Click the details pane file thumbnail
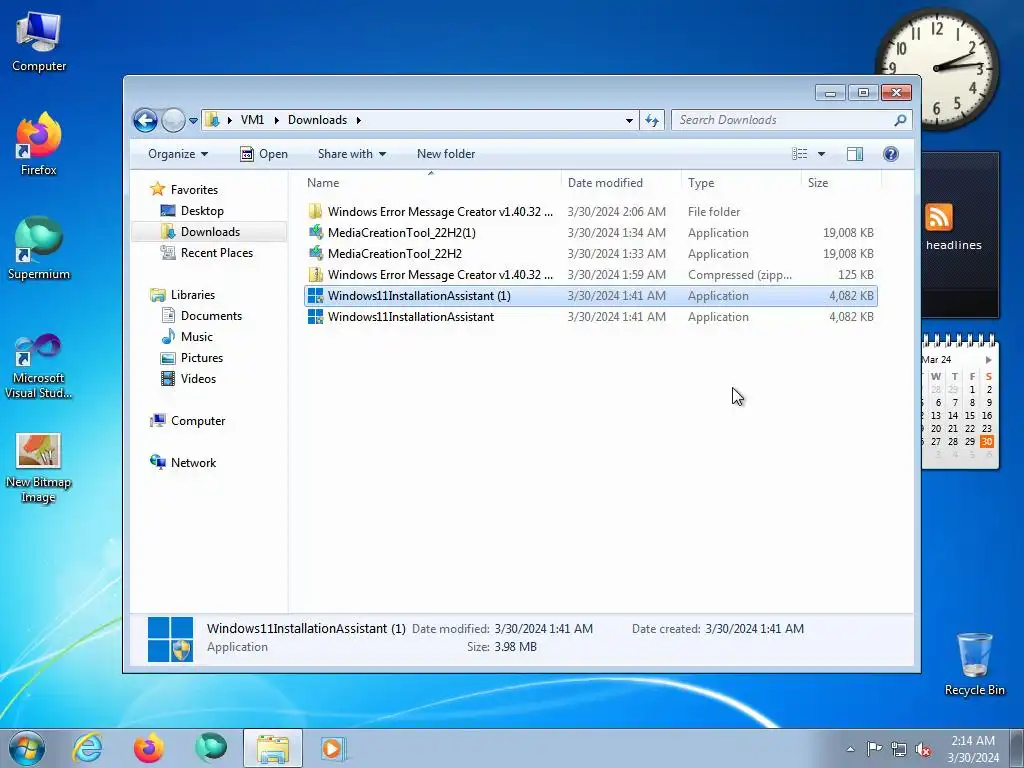Viewport: 1024px width, 768px height. tap(170, 639)
